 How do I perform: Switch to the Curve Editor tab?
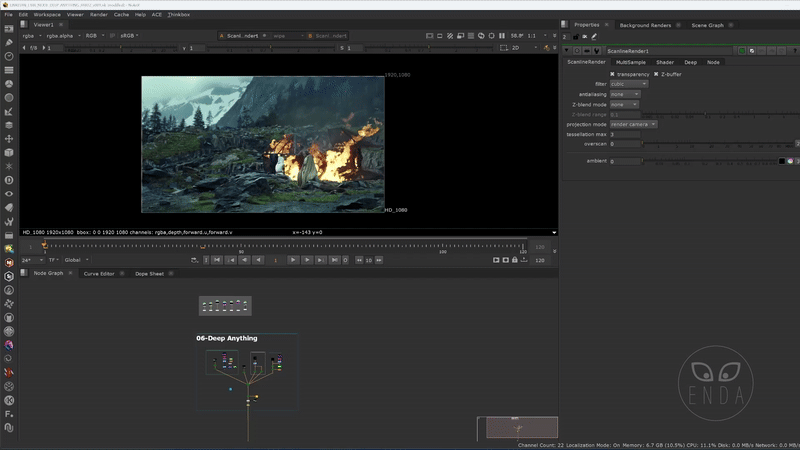98,273
